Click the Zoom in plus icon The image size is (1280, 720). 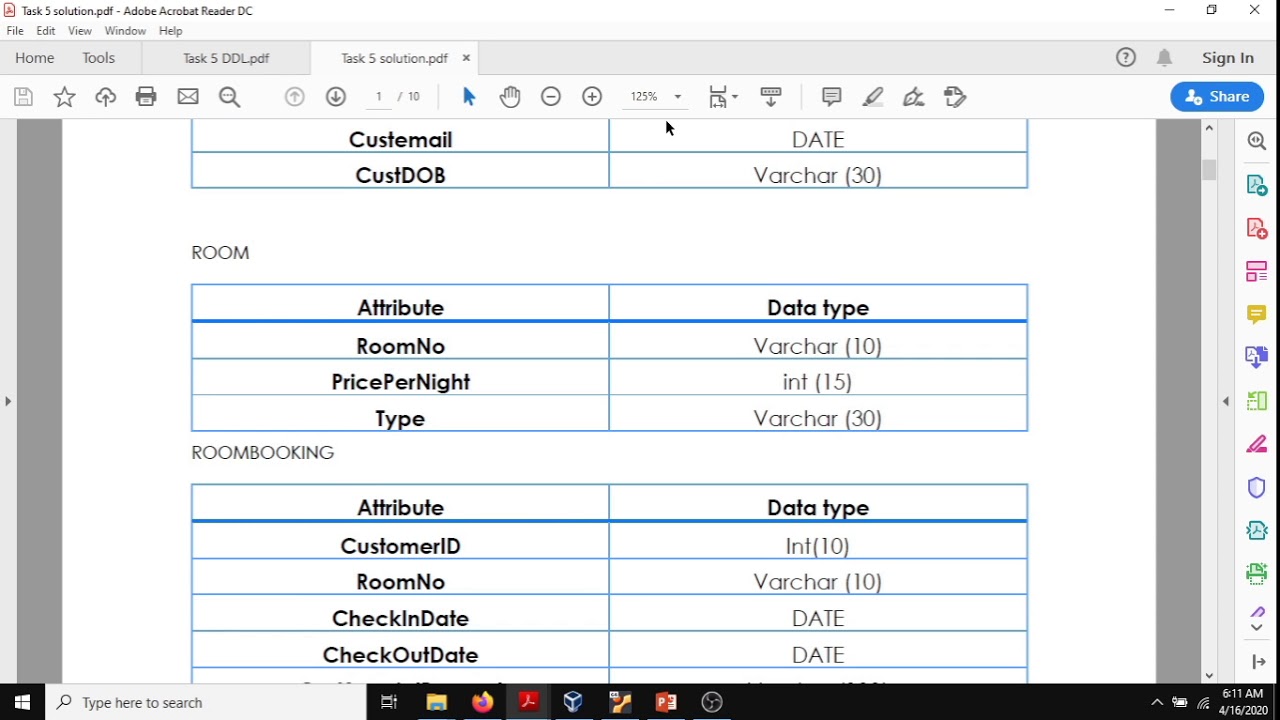point(592,97)
